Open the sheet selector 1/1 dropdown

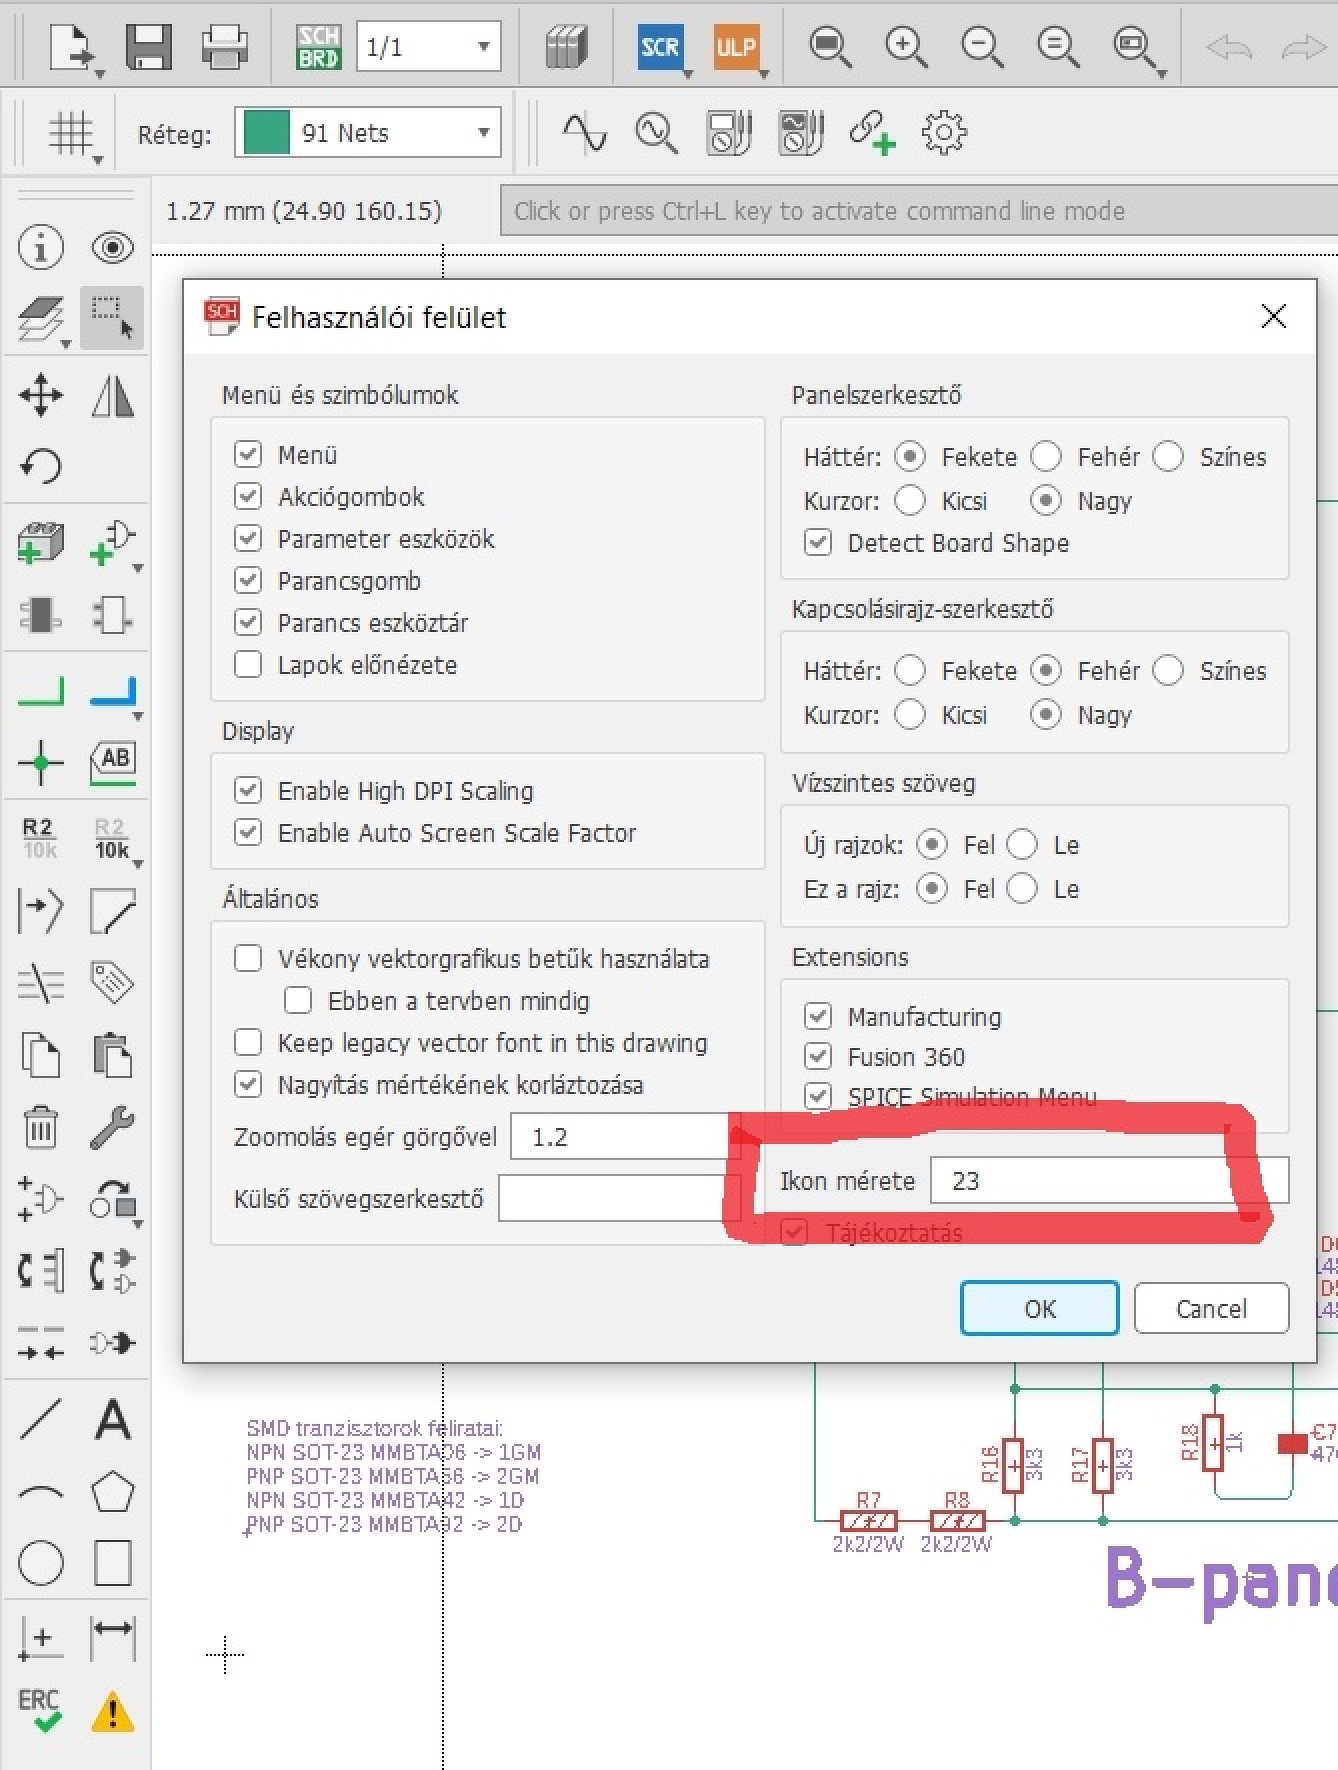428,46
